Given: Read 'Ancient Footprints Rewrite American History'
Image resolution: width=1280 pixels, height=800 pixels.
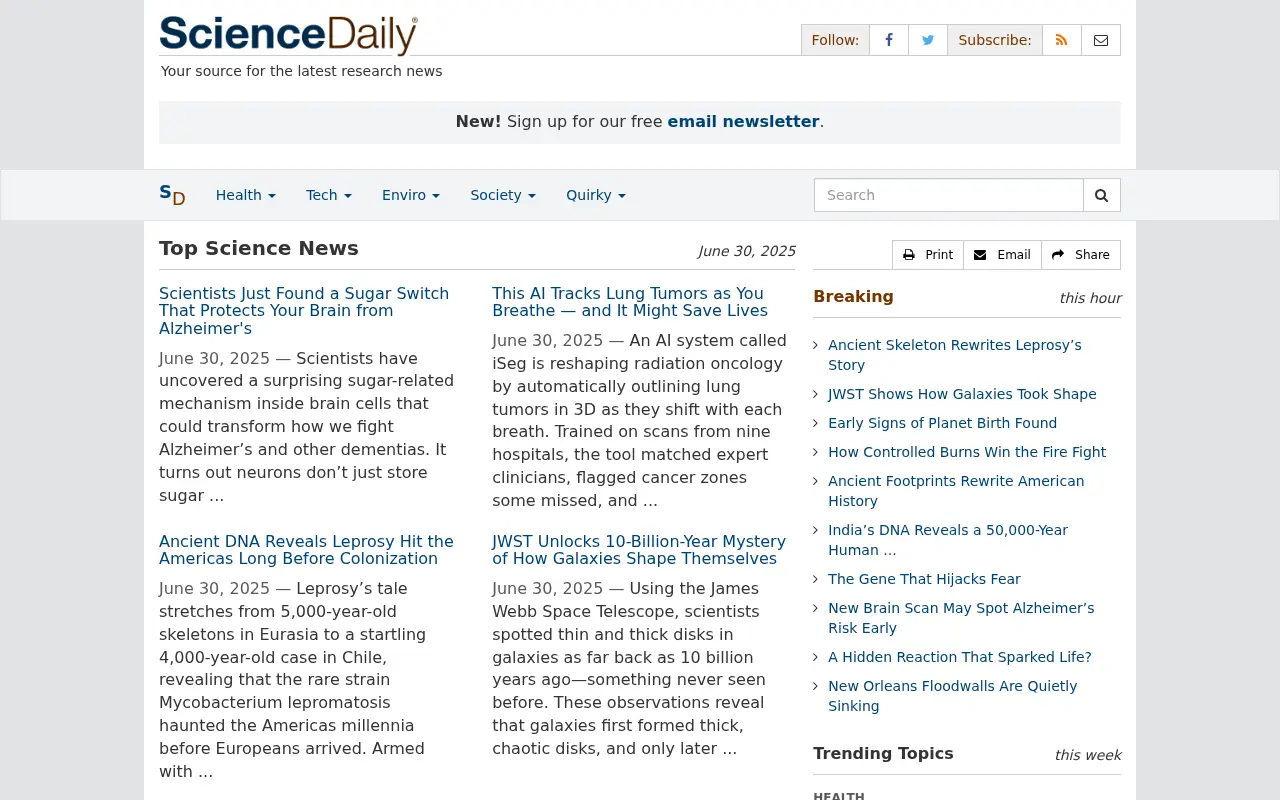Looking at the screenshot, I should (x=956, y=491).
